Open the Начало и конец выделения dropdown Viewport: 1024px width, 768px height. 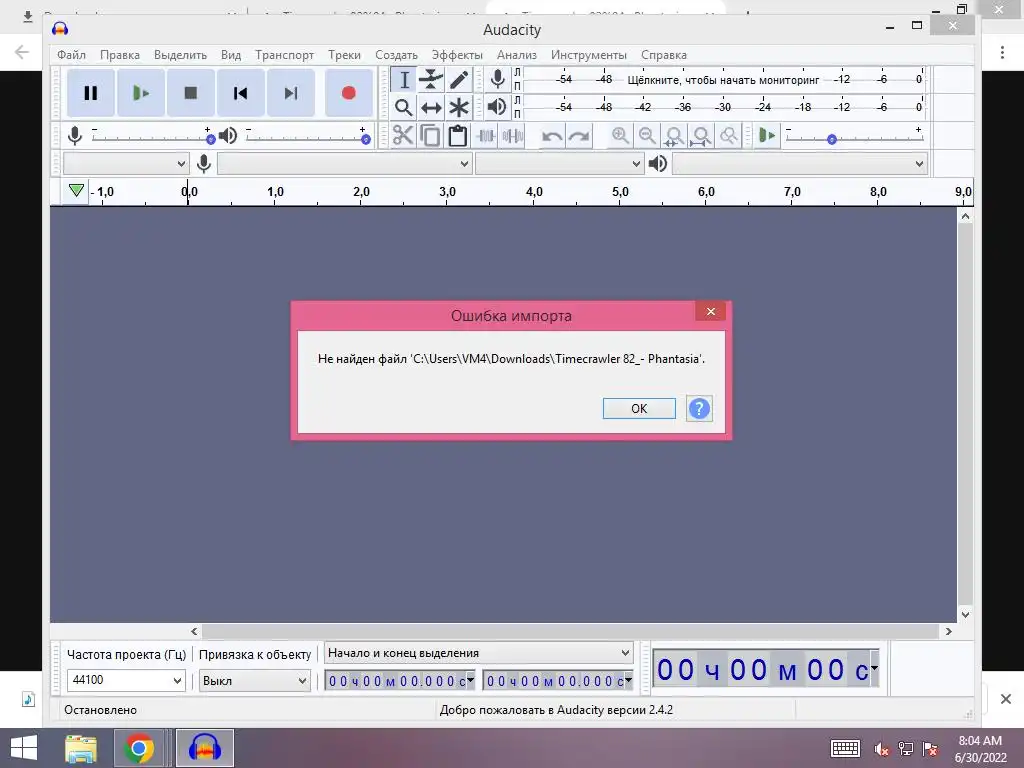(x=479, y=653)
